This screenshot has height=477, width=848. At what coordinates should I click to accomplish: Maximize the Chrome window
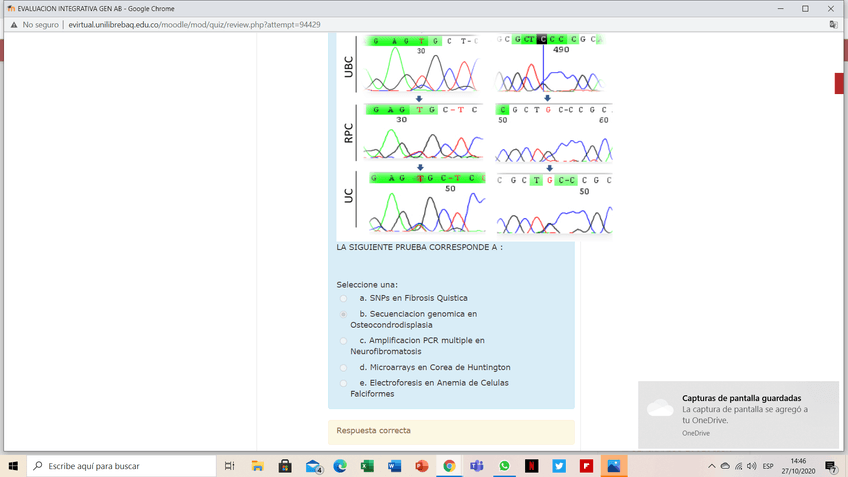(805, 9)
